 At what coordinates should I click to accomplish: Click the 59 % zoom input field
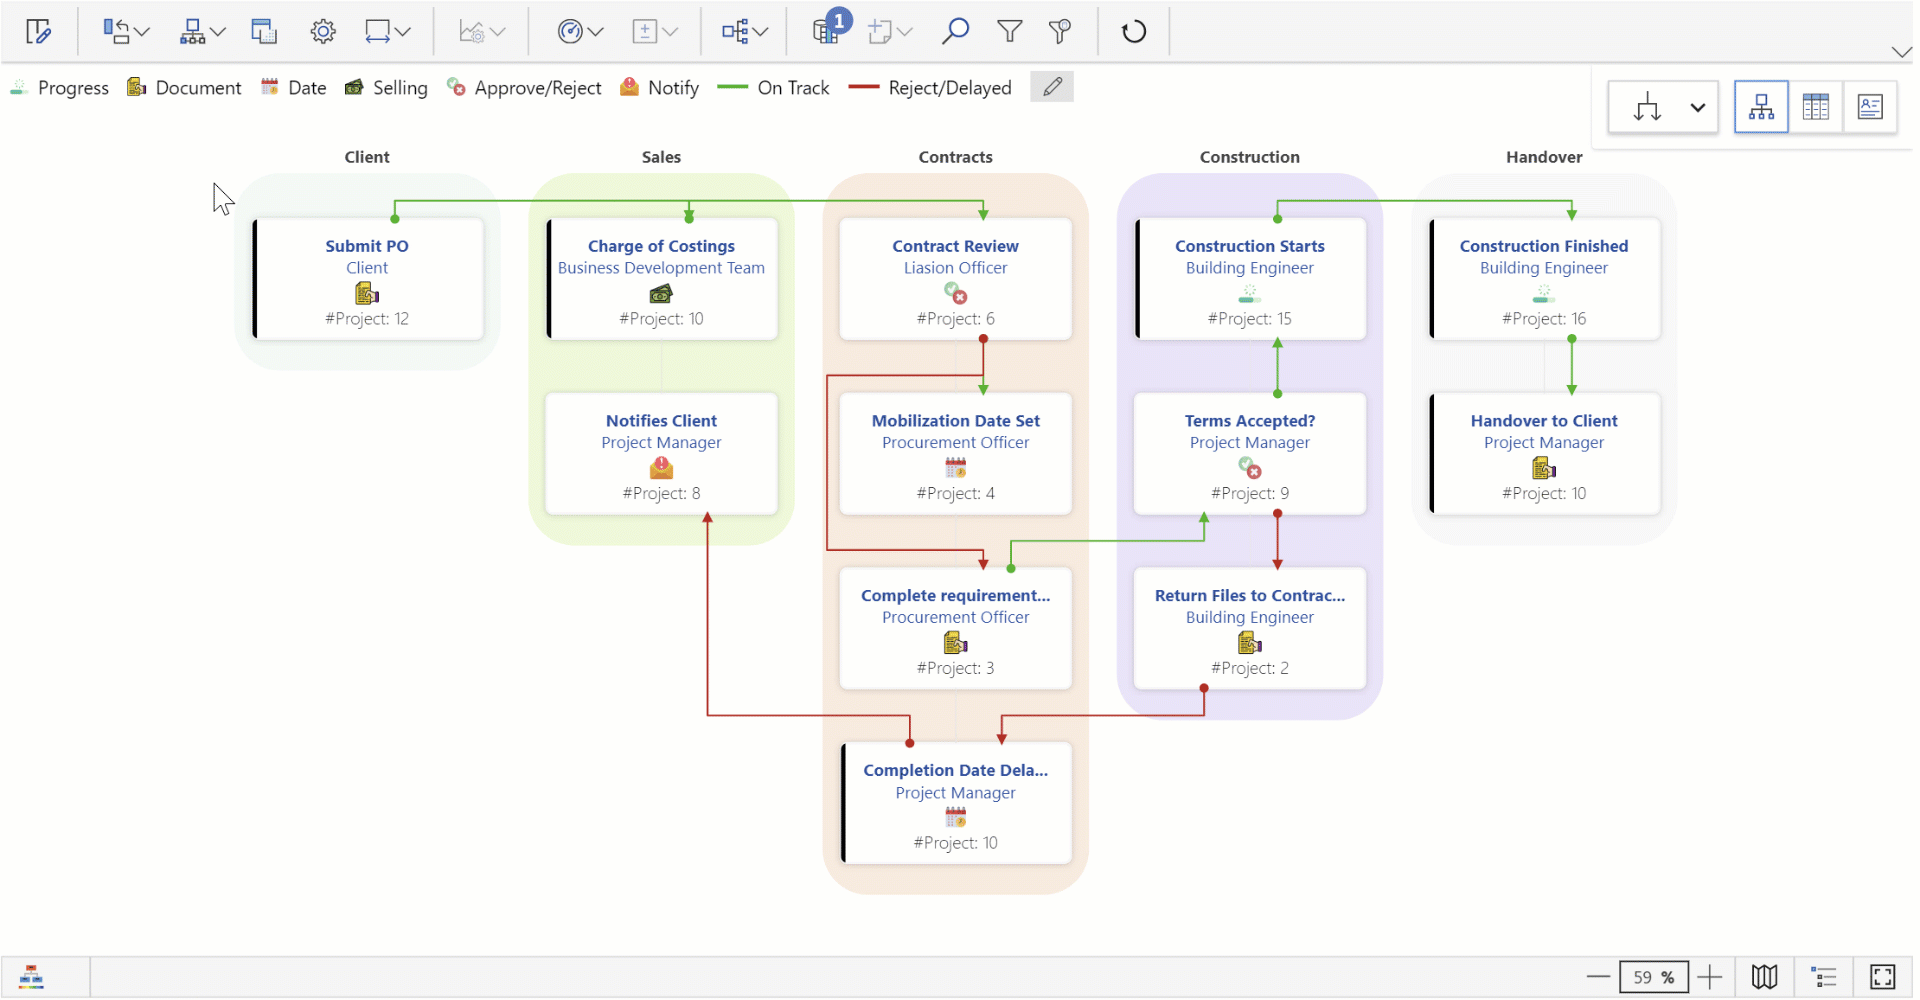click(1652, 977)
